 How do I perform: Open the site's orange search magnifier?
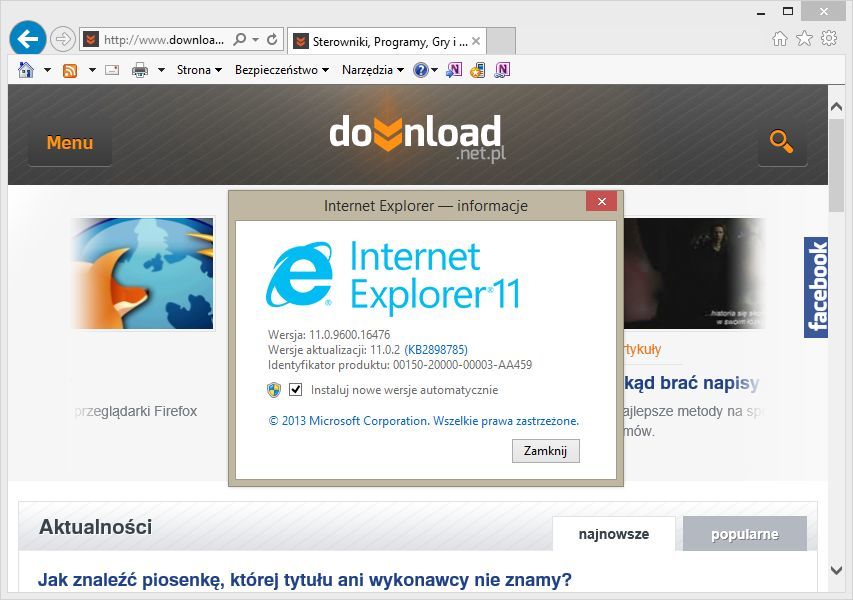pos(782,142)
